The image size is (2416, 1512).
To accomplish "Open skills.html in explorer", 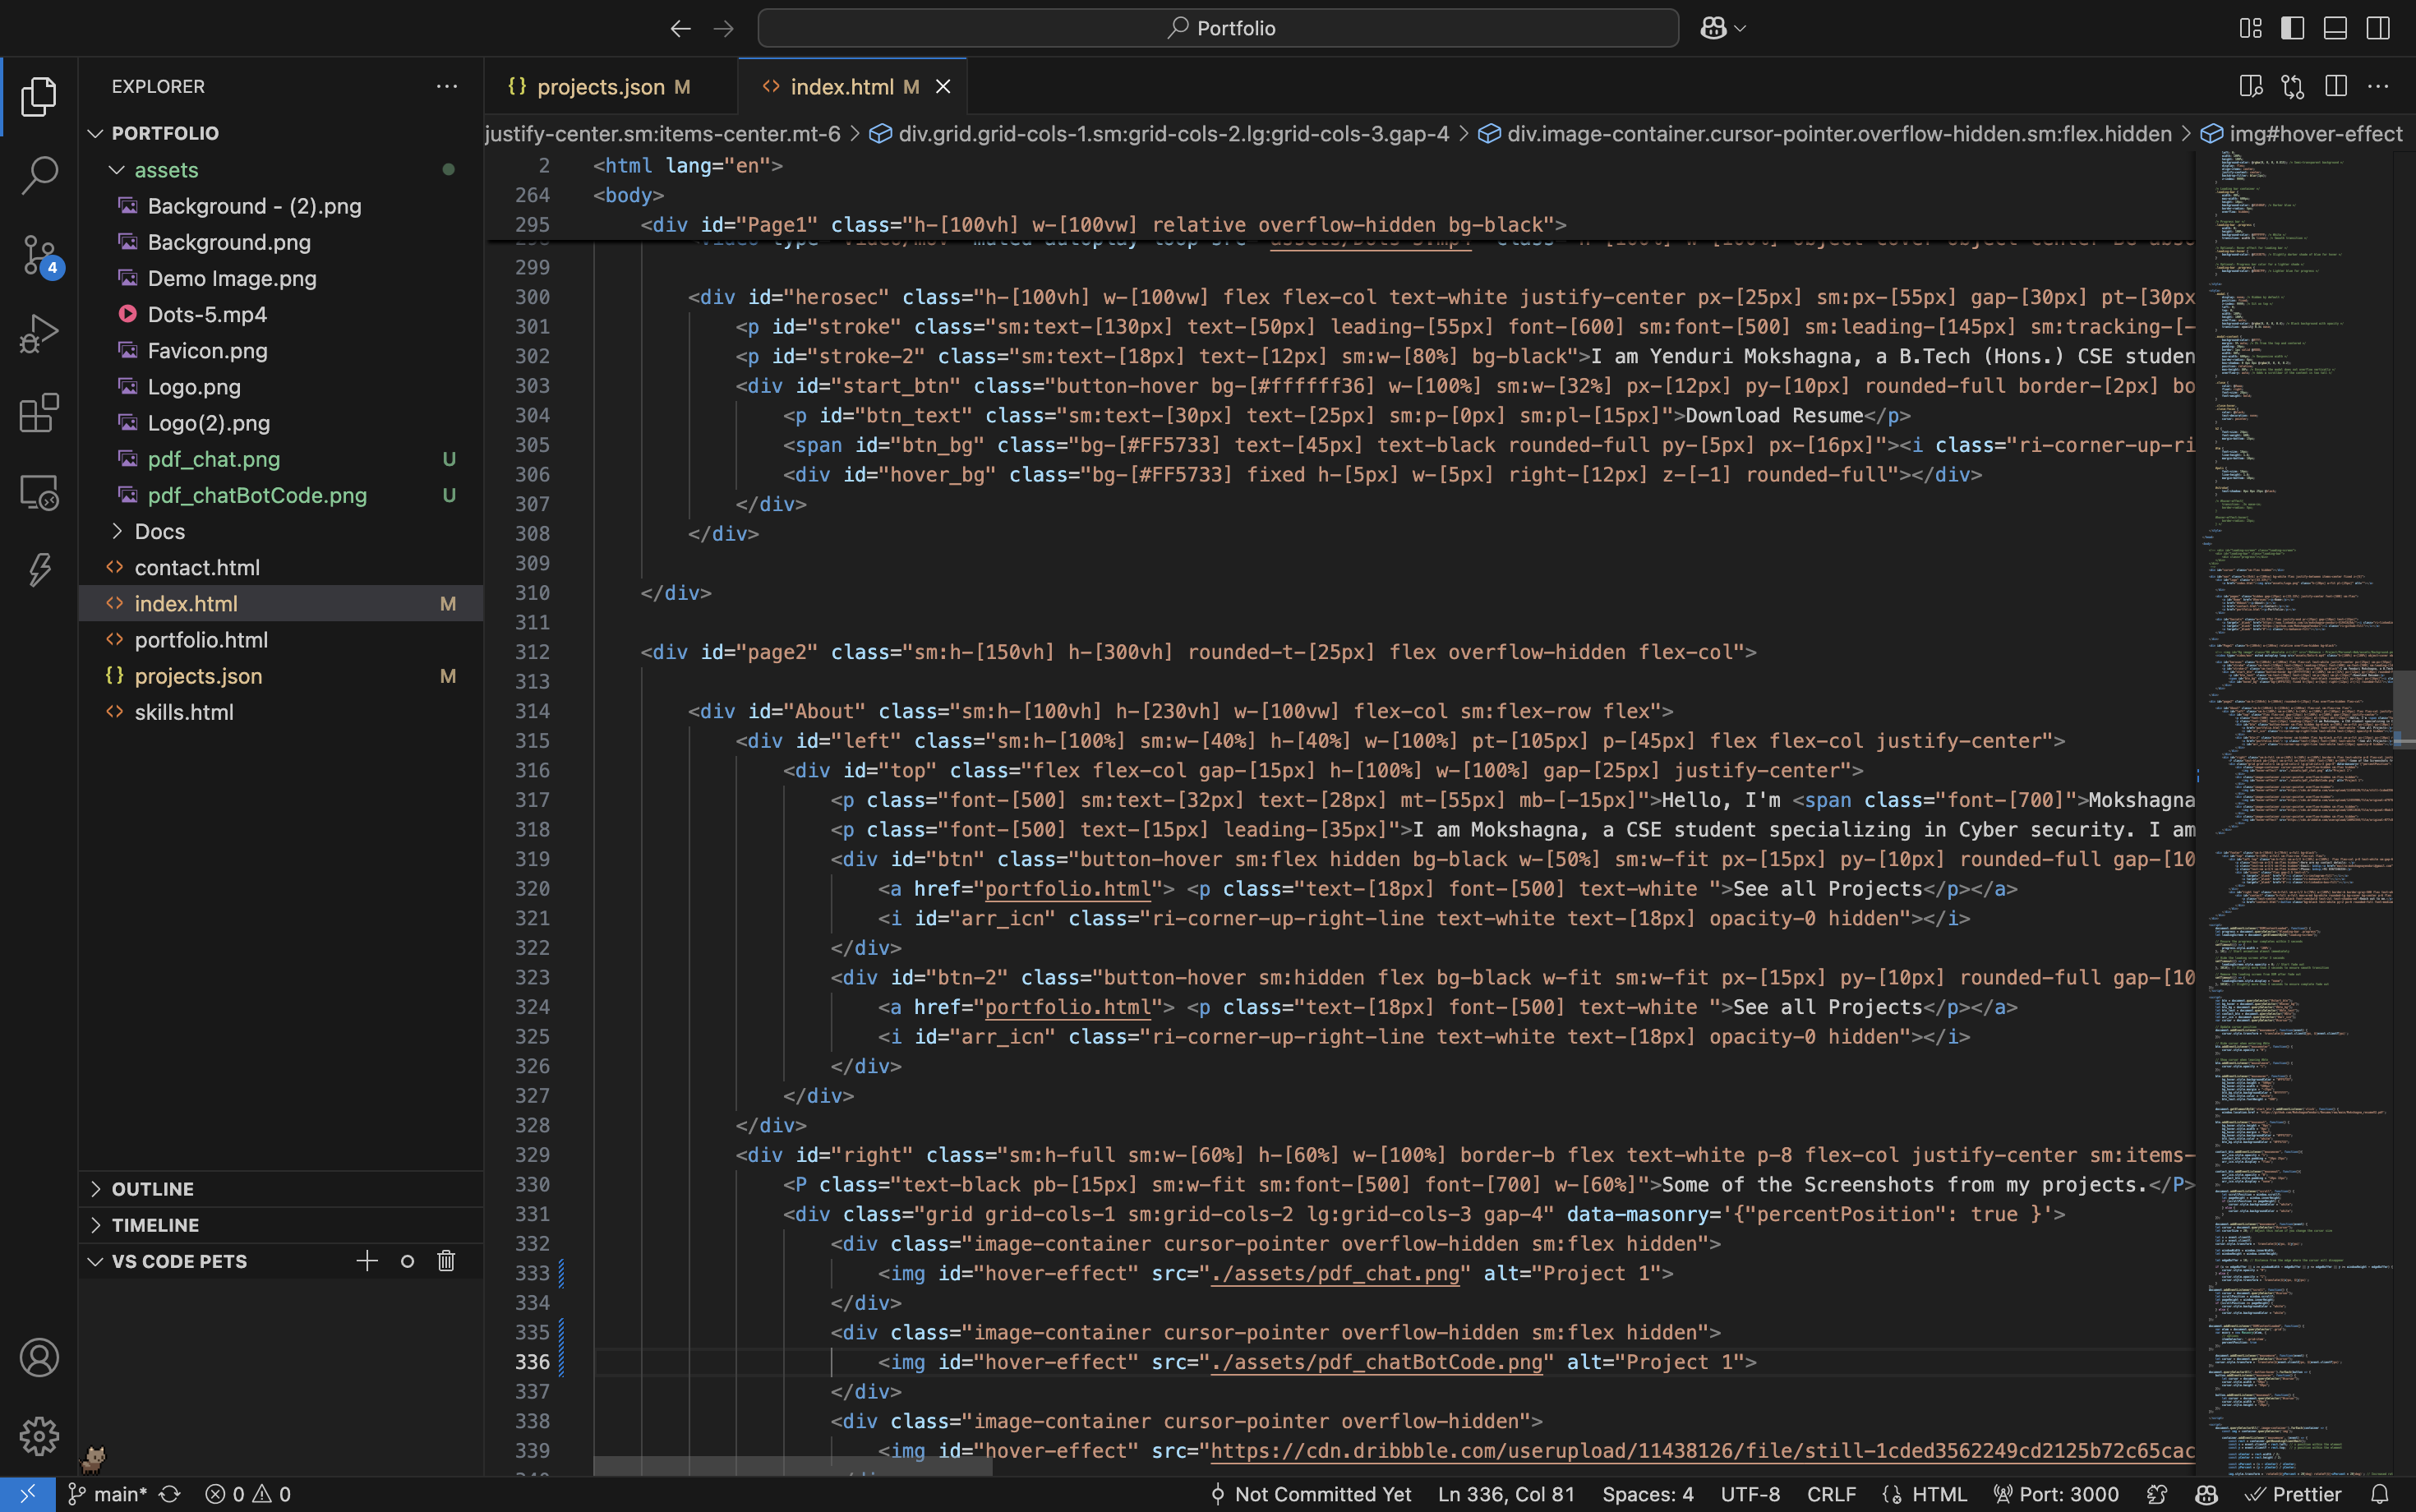I will point(280,712).
